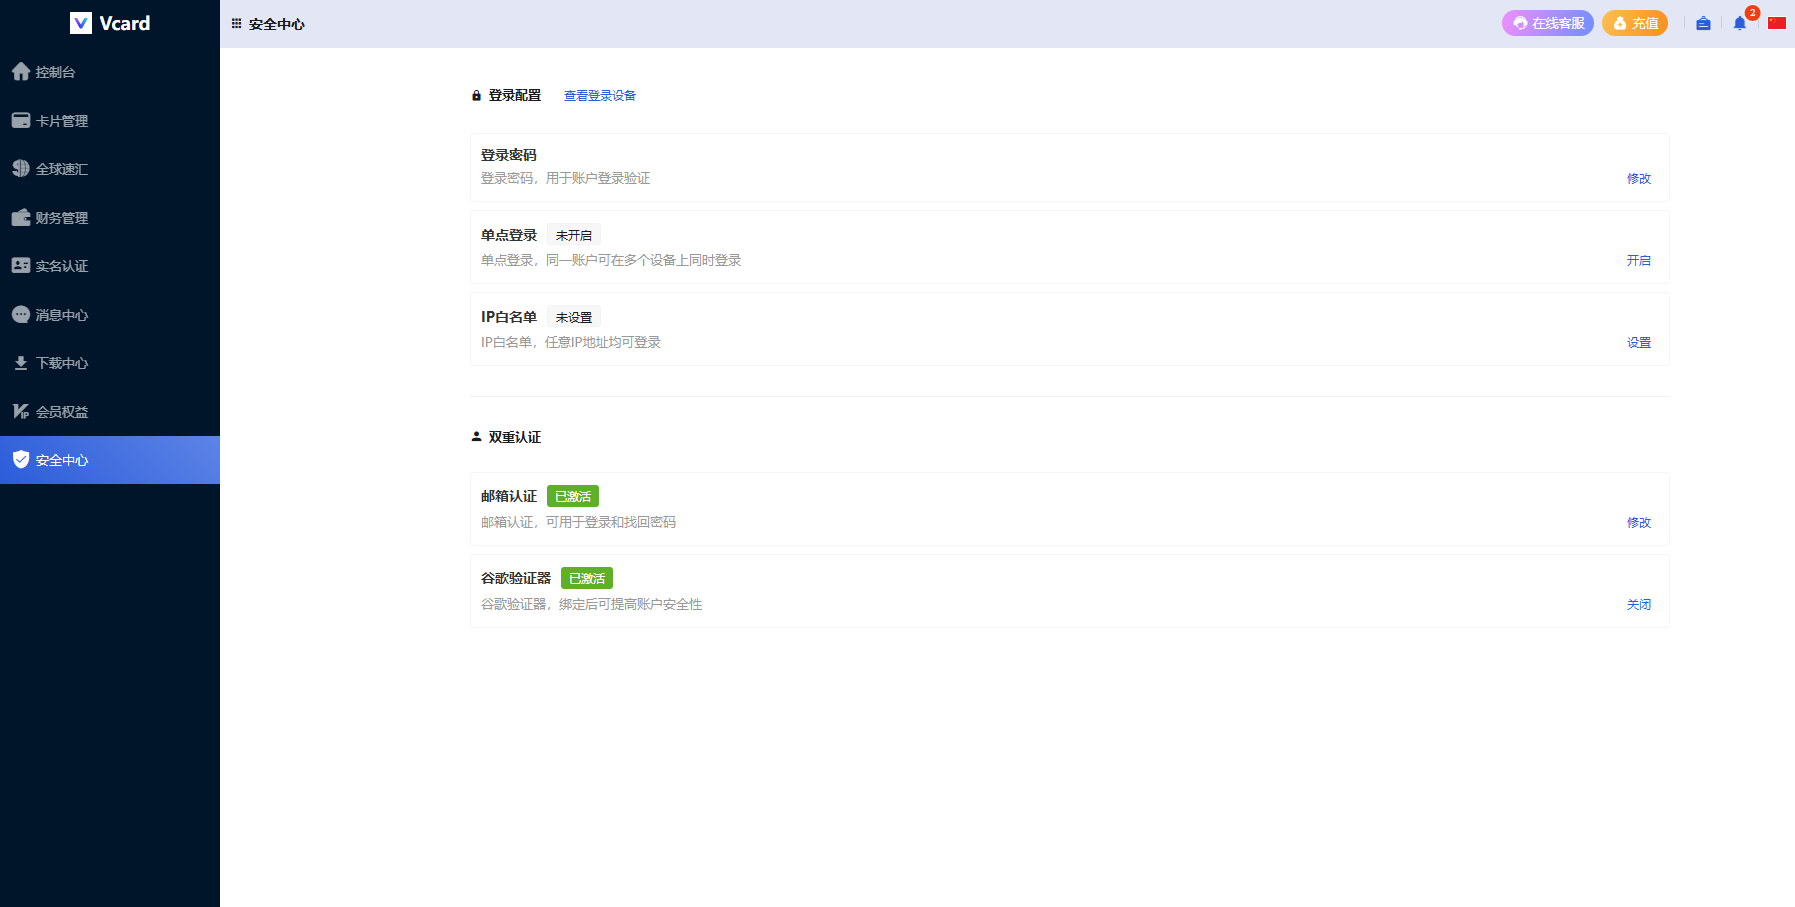This screenshot has height=907, width=1795.
Task: Go to 卡片管理 menu item
Action: pos(110,120)
